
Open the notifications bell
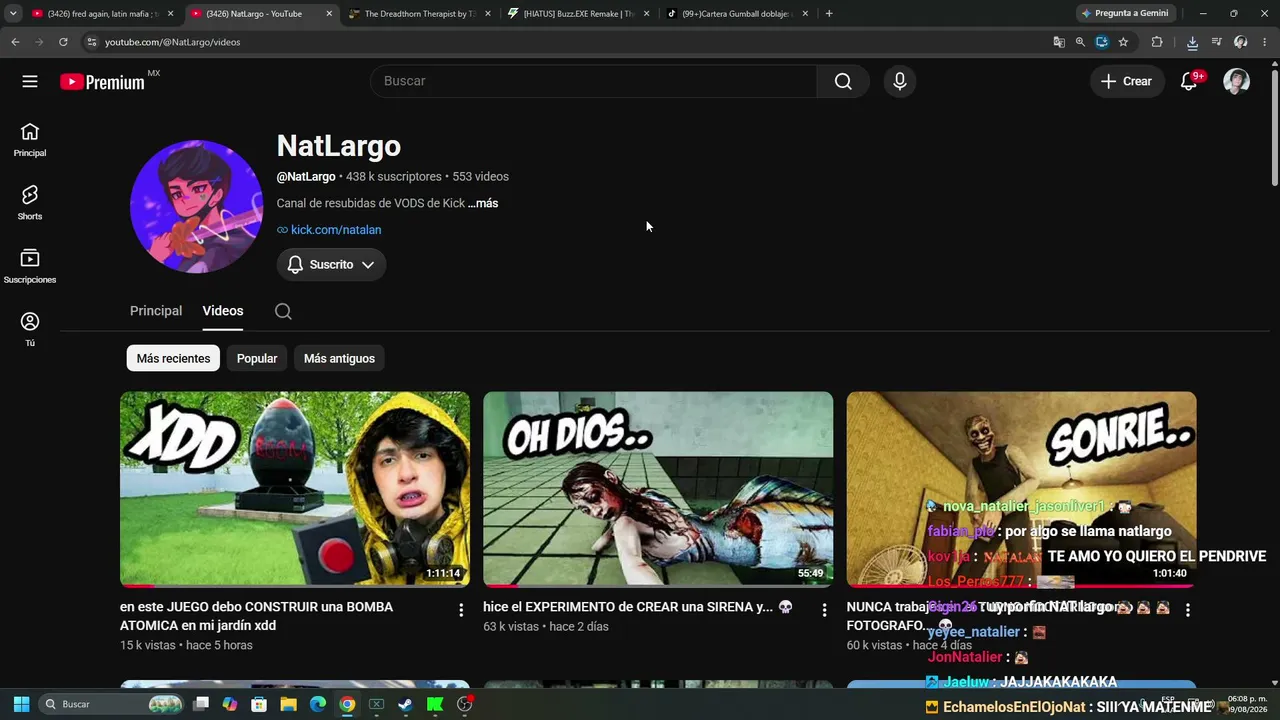(x=1189, y=81)
